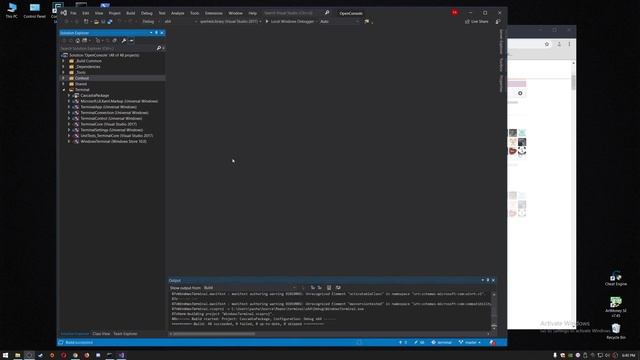Expand the _Build Common folder

(x=63, y=61)
